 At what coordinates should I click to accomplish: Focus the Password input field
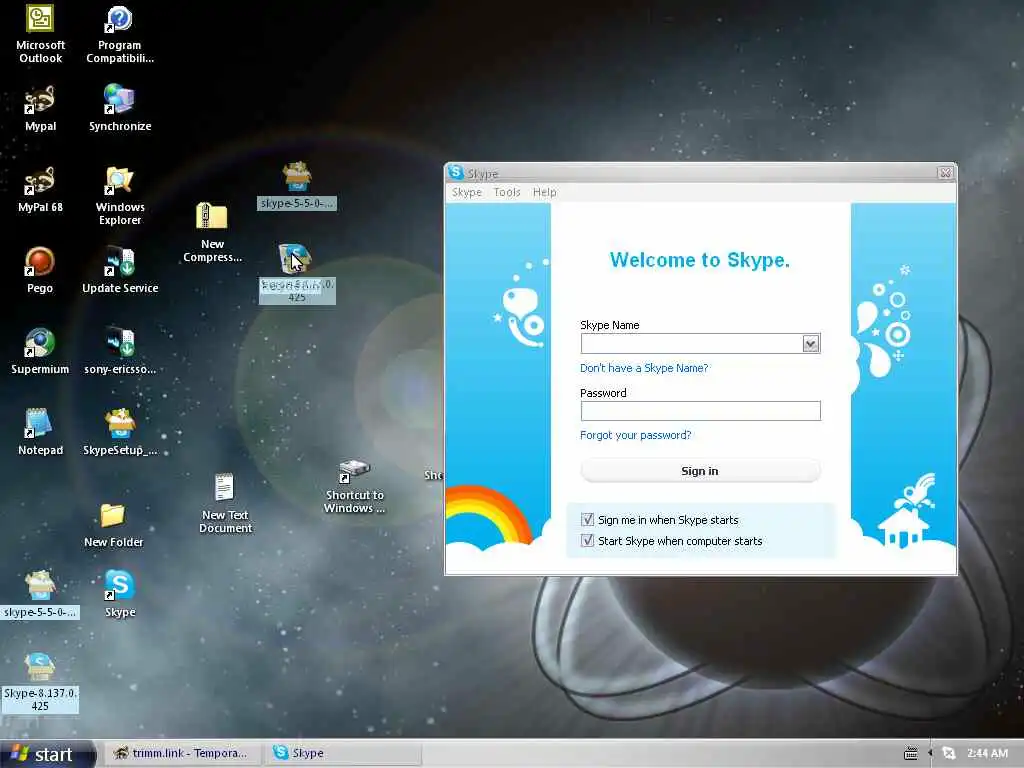[x=700, y=411]
